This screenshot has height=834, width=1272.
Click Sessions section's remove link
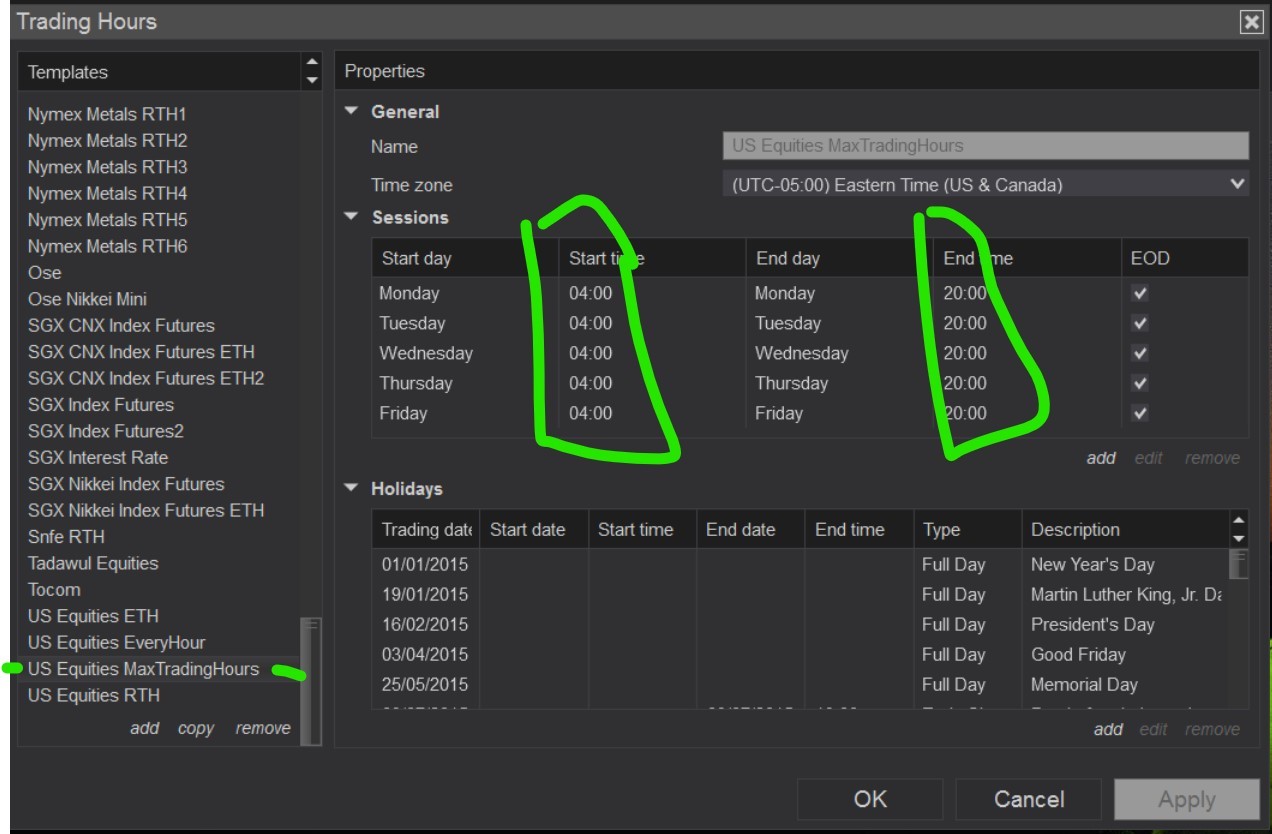coord(1212,458)
